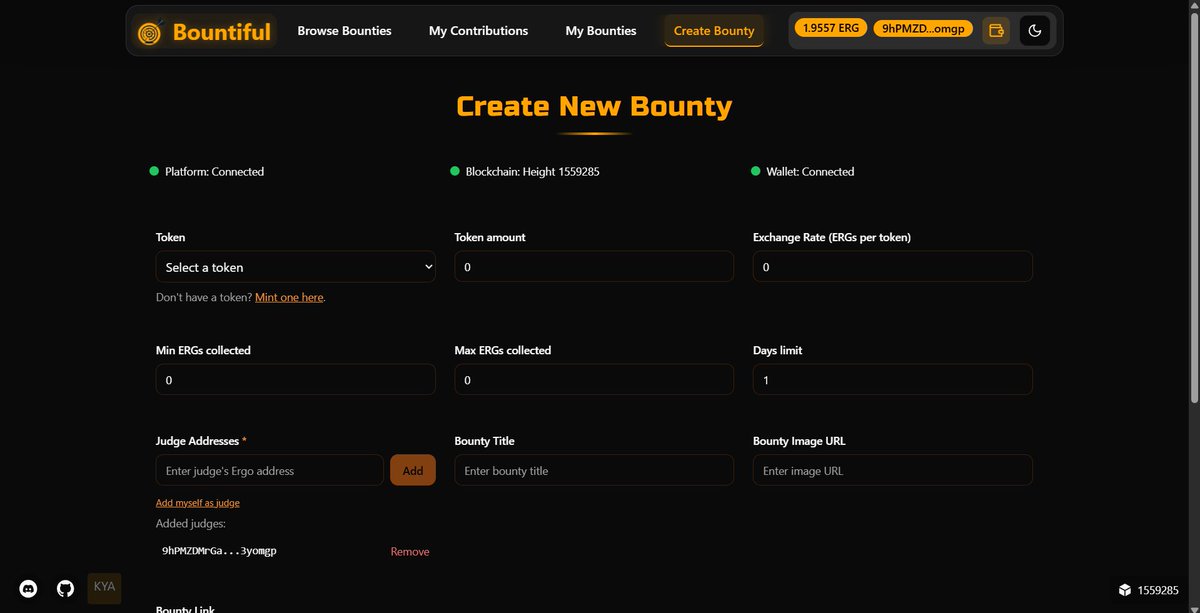Image resolution: width=1200 pixels, height=613 pixels.
Task: Go to Browse Bounties tab
Action: point(344,31)
